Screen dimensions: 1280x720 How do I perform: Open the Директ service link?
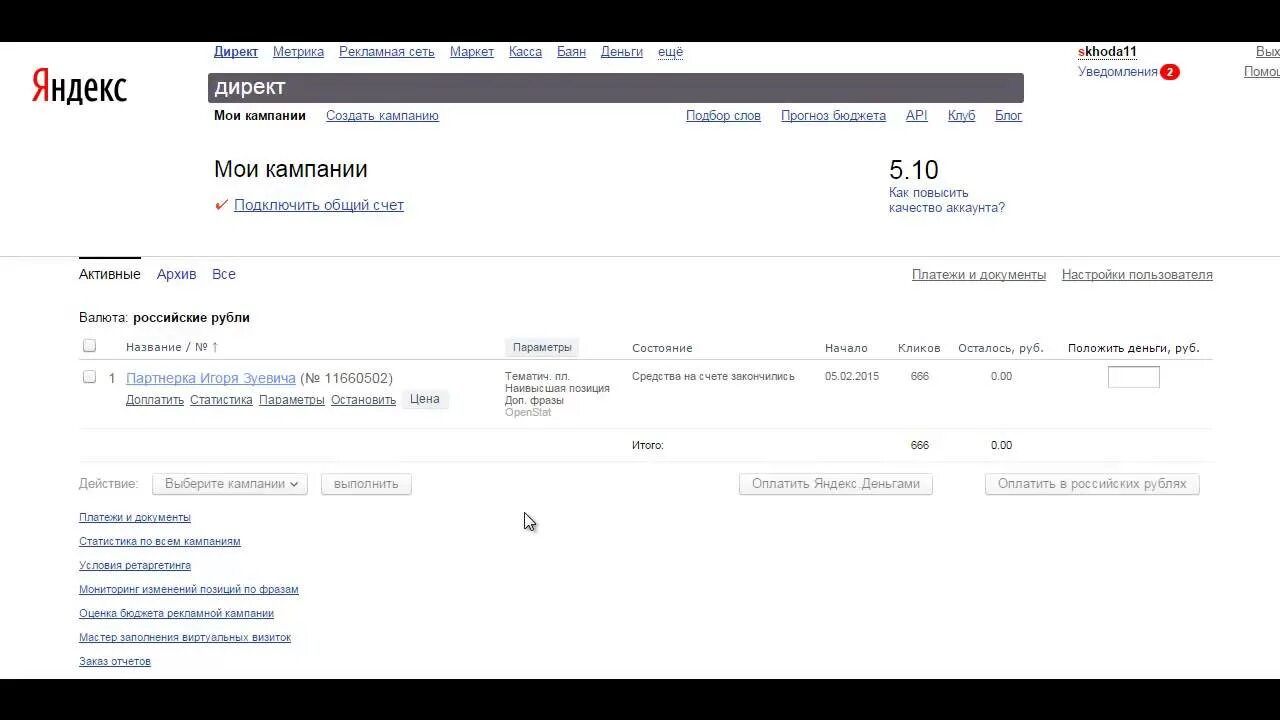tap(236, 52)
